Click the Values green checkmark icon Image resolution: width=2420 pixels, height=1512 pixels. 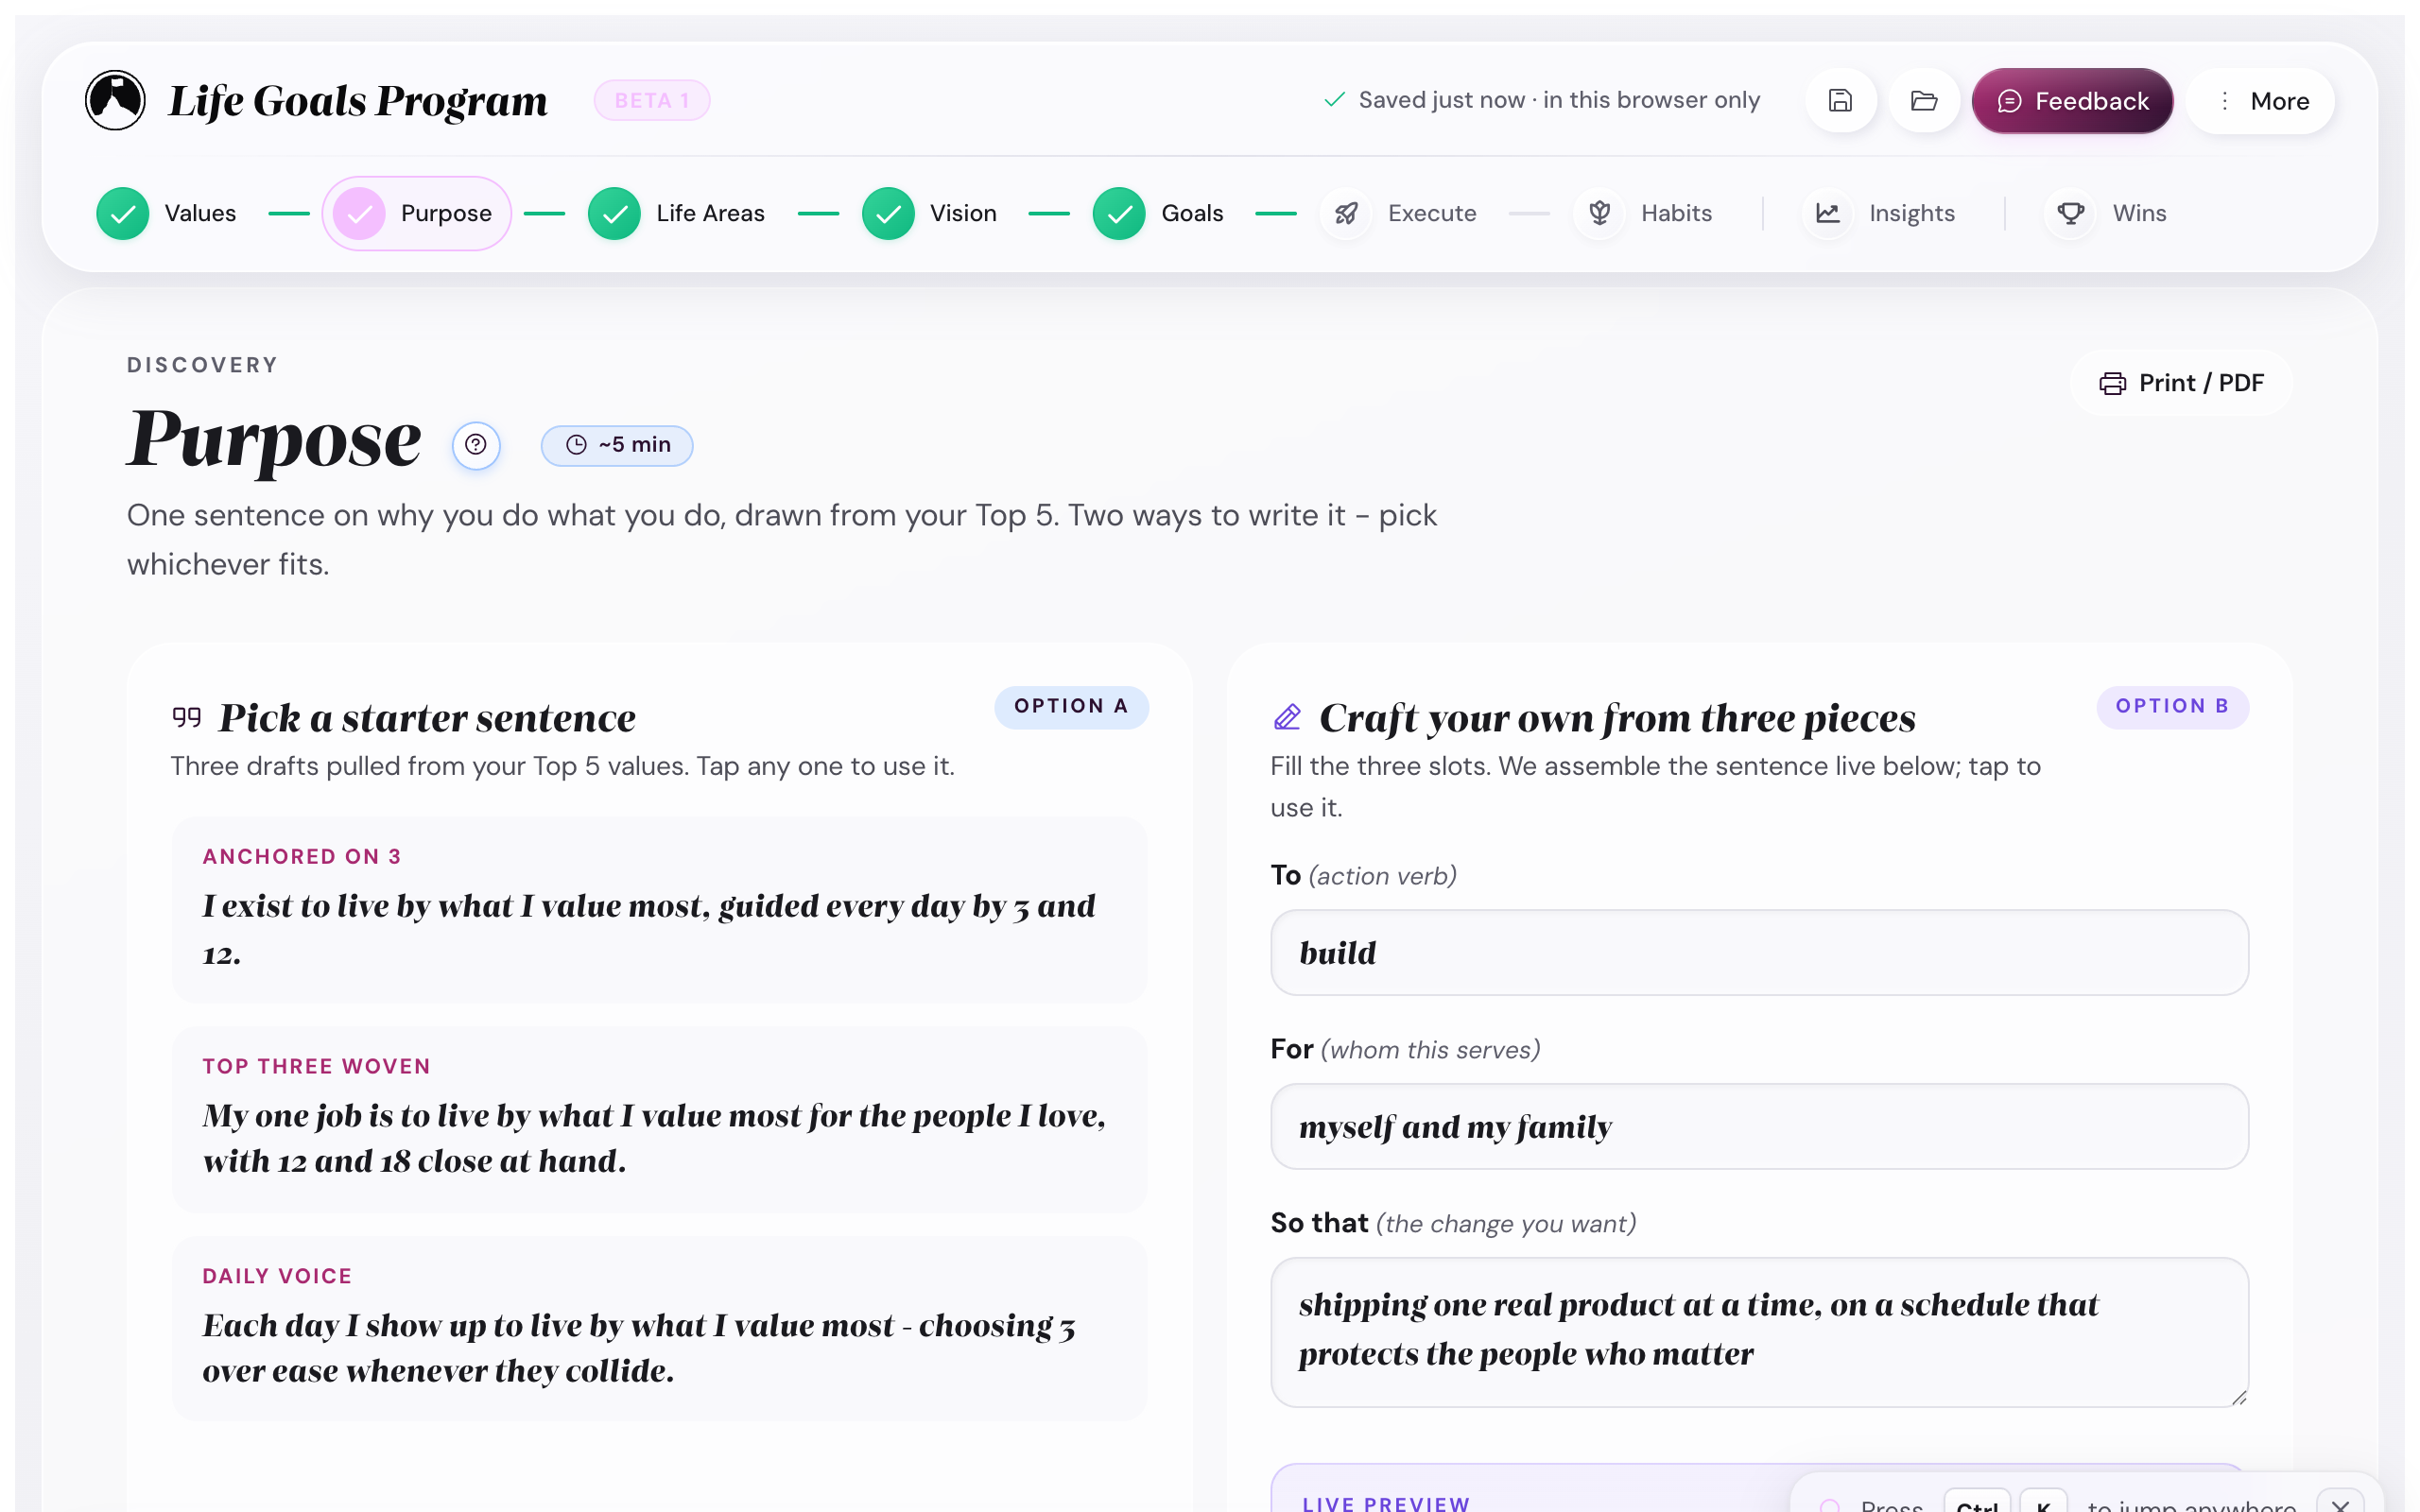point(123,213)
